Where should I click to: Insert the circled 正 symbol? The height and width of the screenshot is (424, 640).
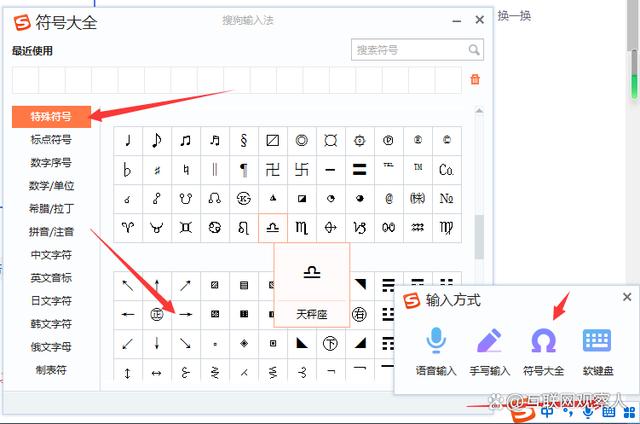point(157,314)
